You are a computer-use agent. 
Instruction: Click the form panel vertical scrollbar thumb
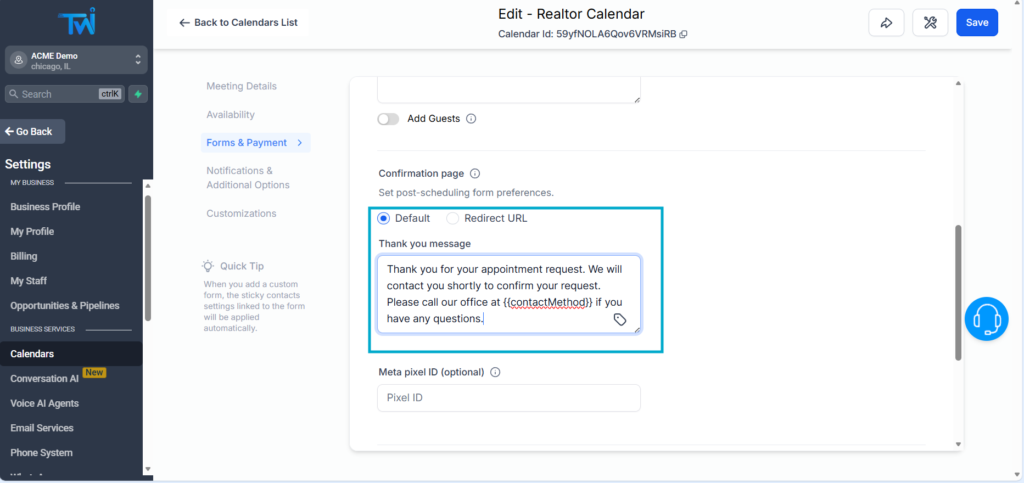958,292
